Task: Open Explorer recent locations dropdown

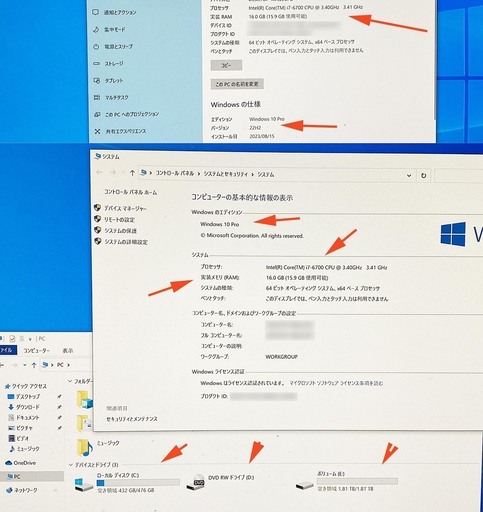Action: click(25, 365)
